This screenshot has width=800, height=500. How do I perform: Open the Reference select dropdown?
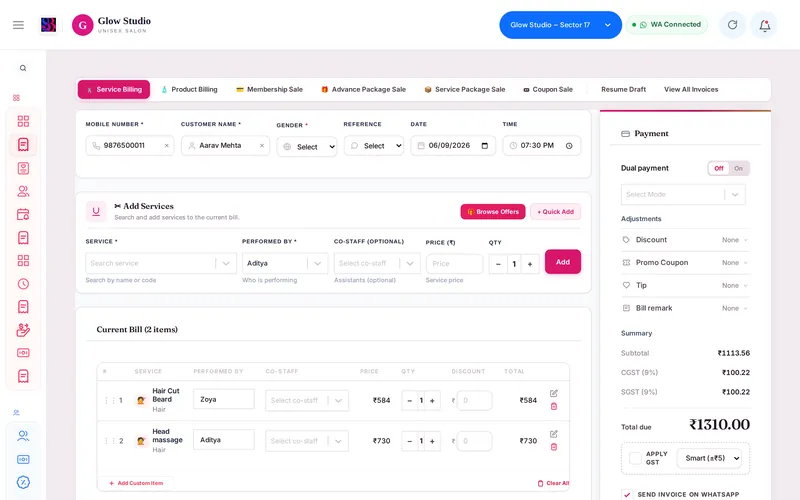373,145
